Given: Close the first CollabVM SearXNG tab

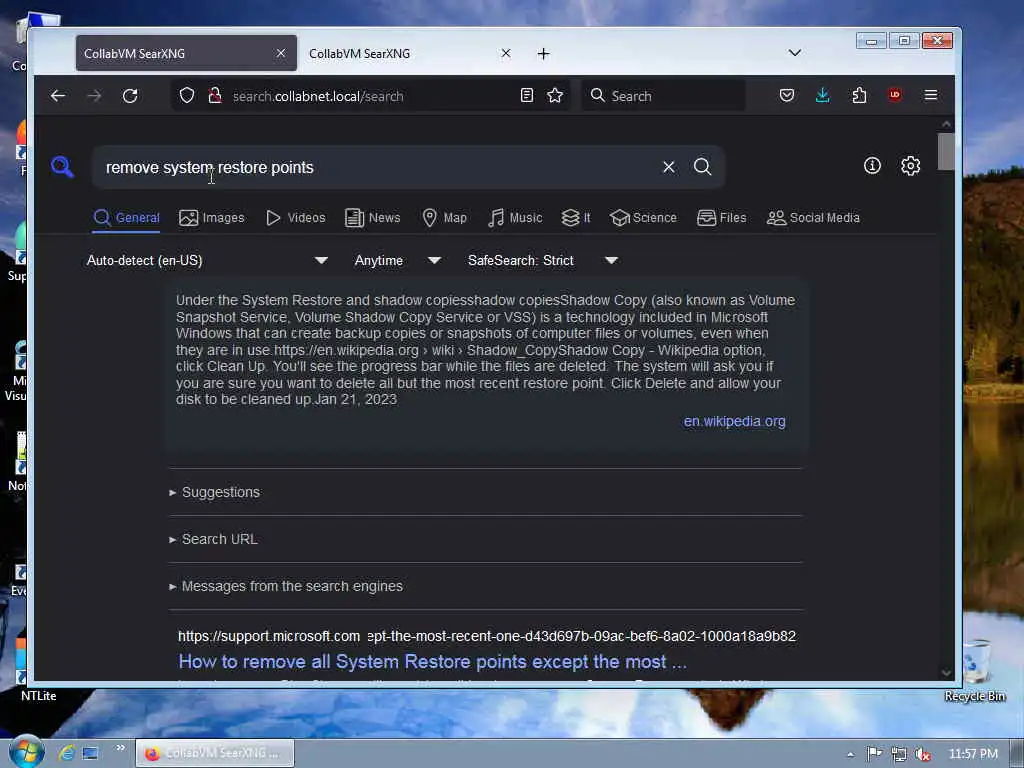Looking at the screenshot, I should click(281, 53).
